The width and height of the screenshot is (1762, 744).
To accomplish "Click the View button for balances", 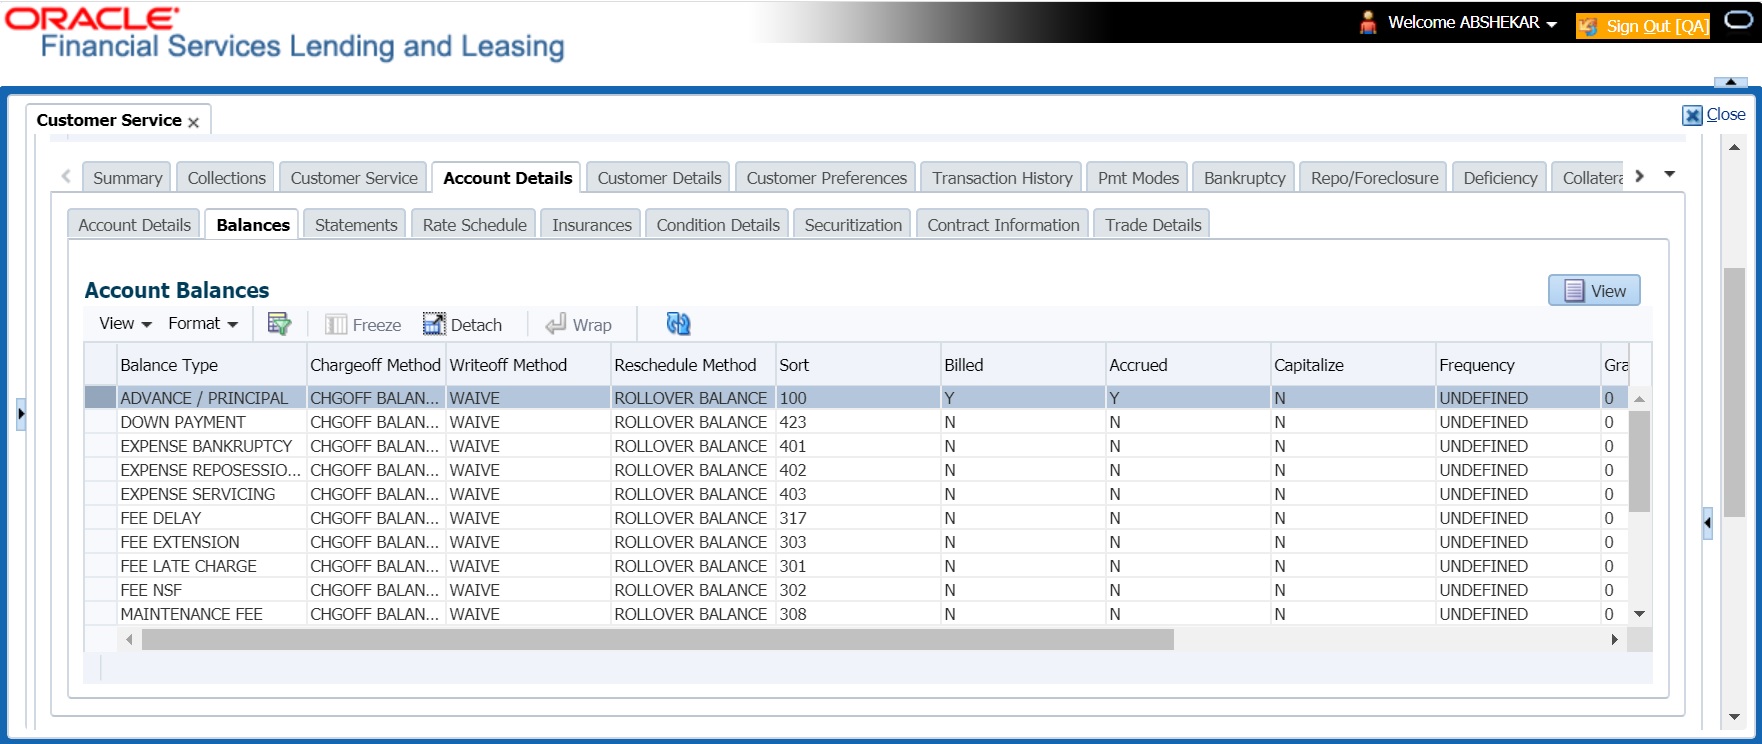I will pos(1594,291).
